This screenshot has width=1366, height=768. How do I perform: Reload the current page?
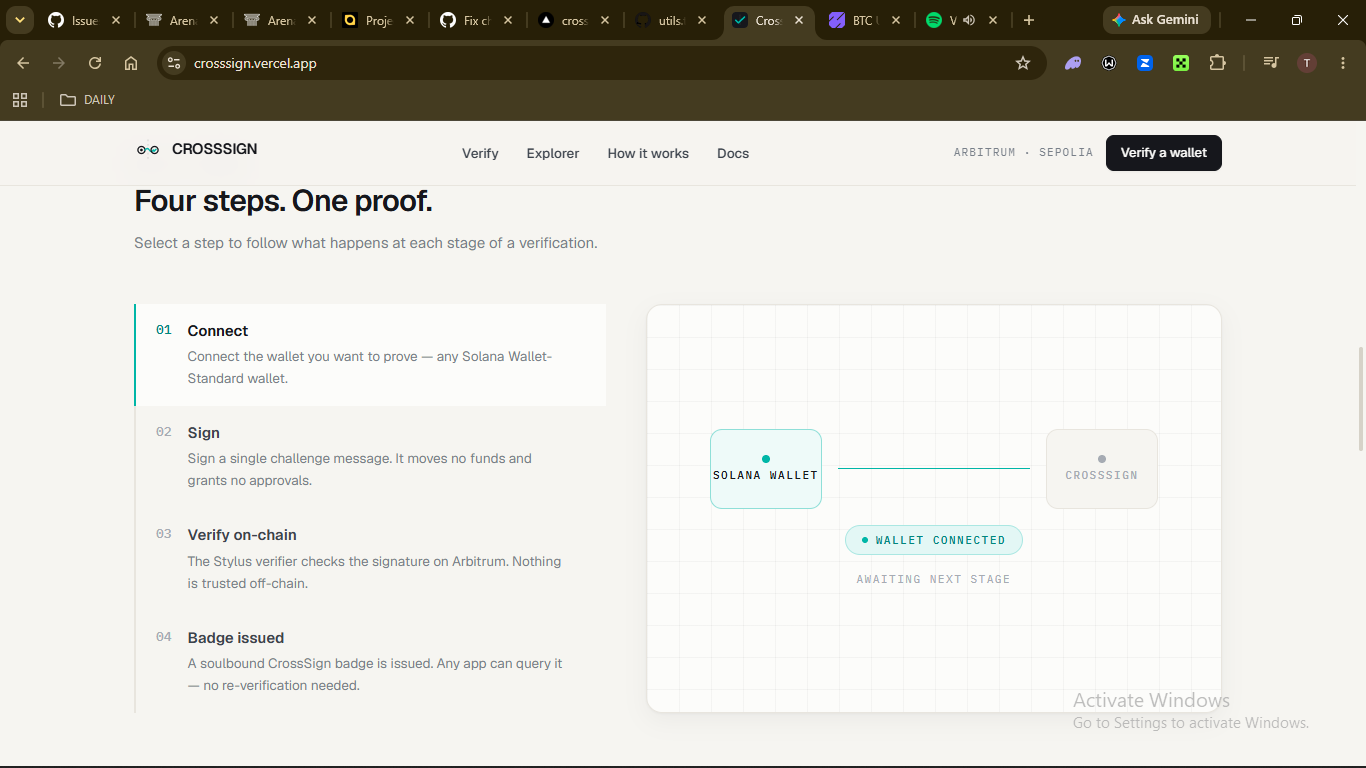[x=95, y=63]
